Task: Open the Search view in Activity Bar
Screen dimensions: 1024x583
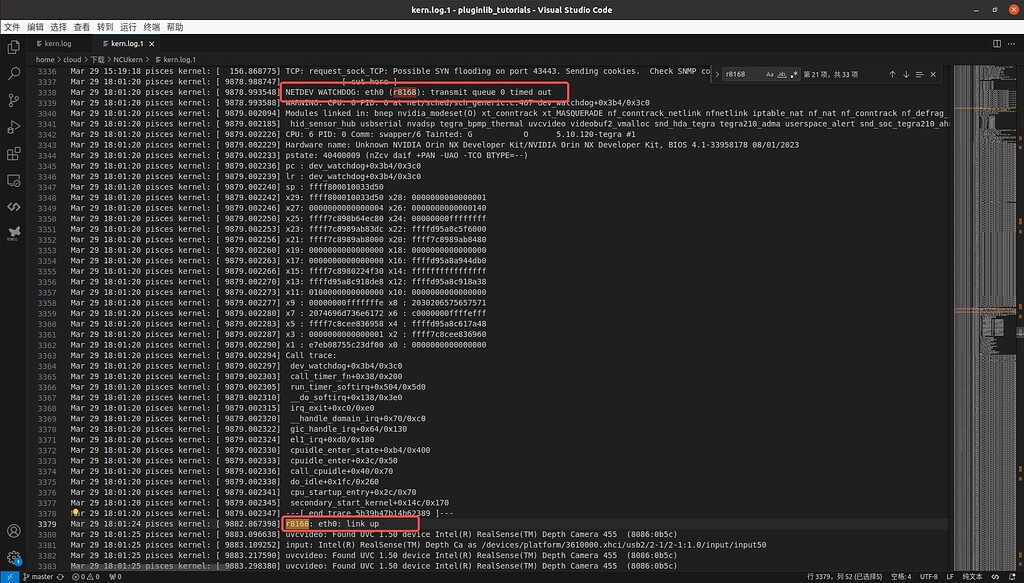Action: point(13,72)
